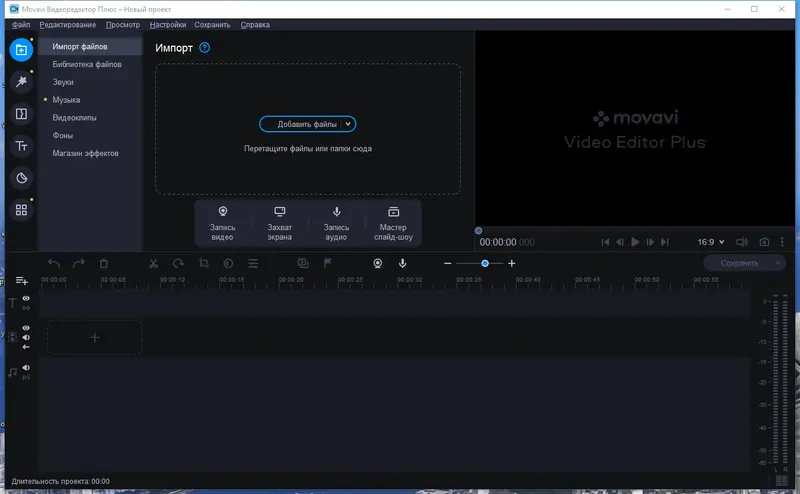The width and height of the screenshot is (800, 494).
Task: Take a snapshot with the camera icon
Action: click(764, 242)
